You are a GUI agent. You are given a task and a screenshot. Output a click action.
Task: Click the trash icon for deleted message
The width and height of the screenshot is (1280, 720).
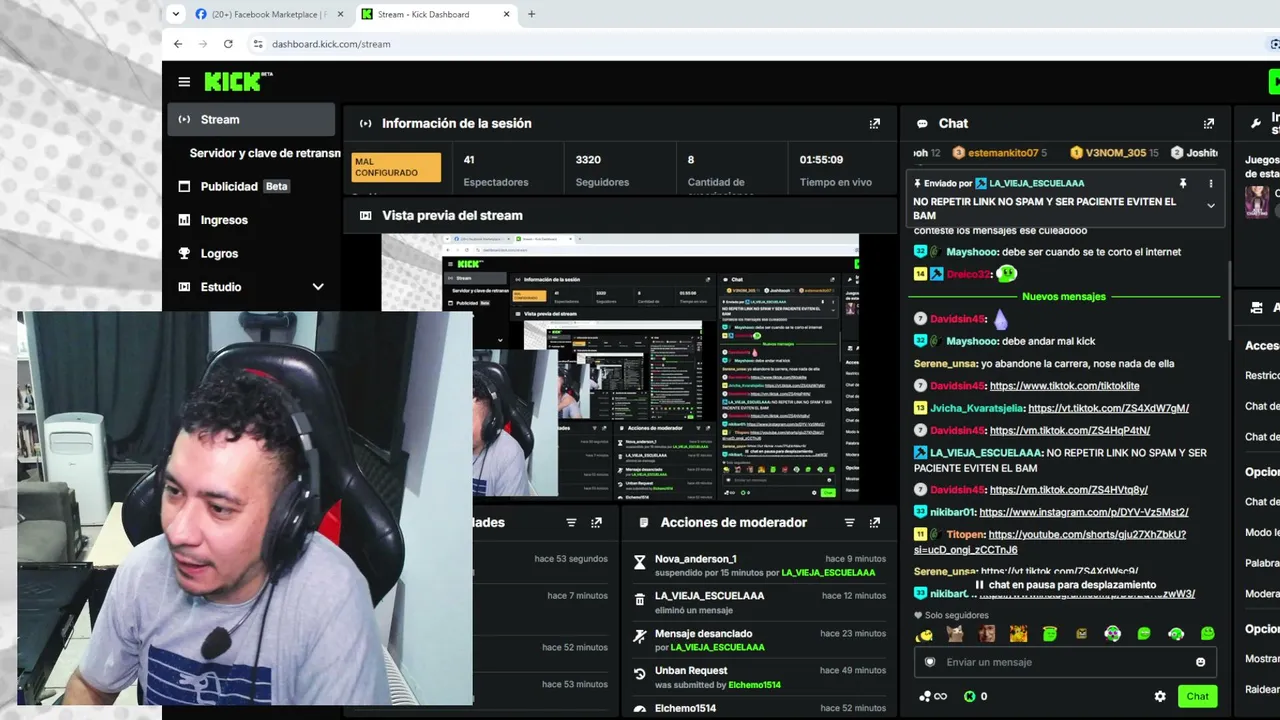640,599
